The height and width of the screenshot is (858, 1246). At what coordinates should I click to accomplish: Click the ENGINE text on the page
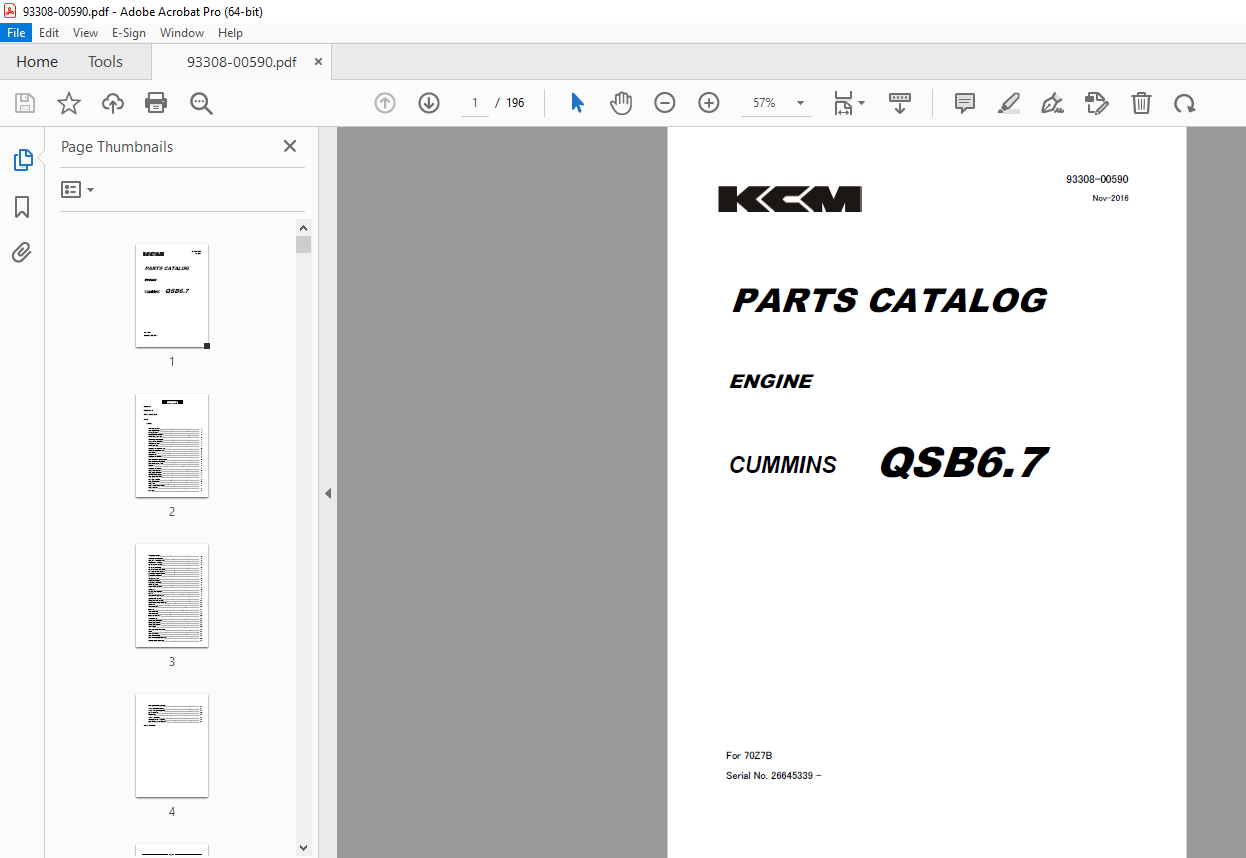tap(771, 381)
